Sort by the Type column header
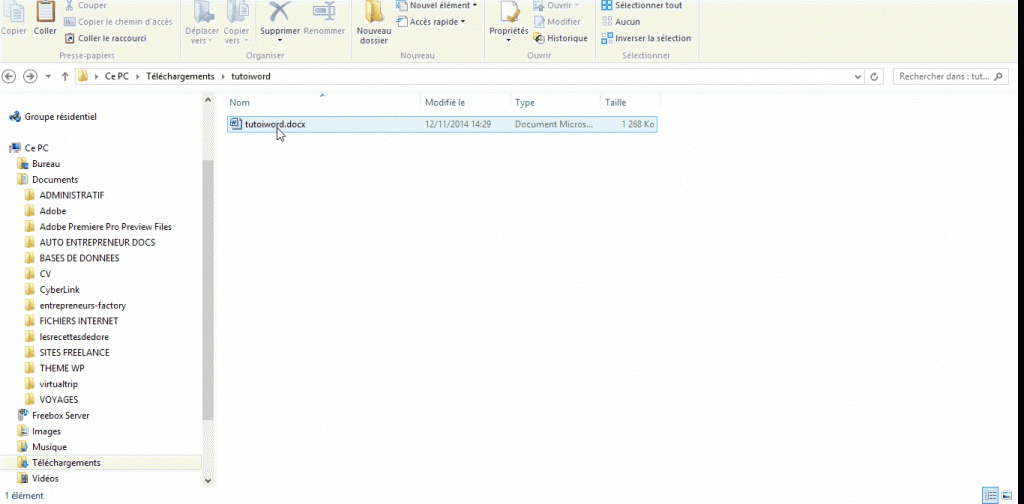1024x504 pixels. 555,102
